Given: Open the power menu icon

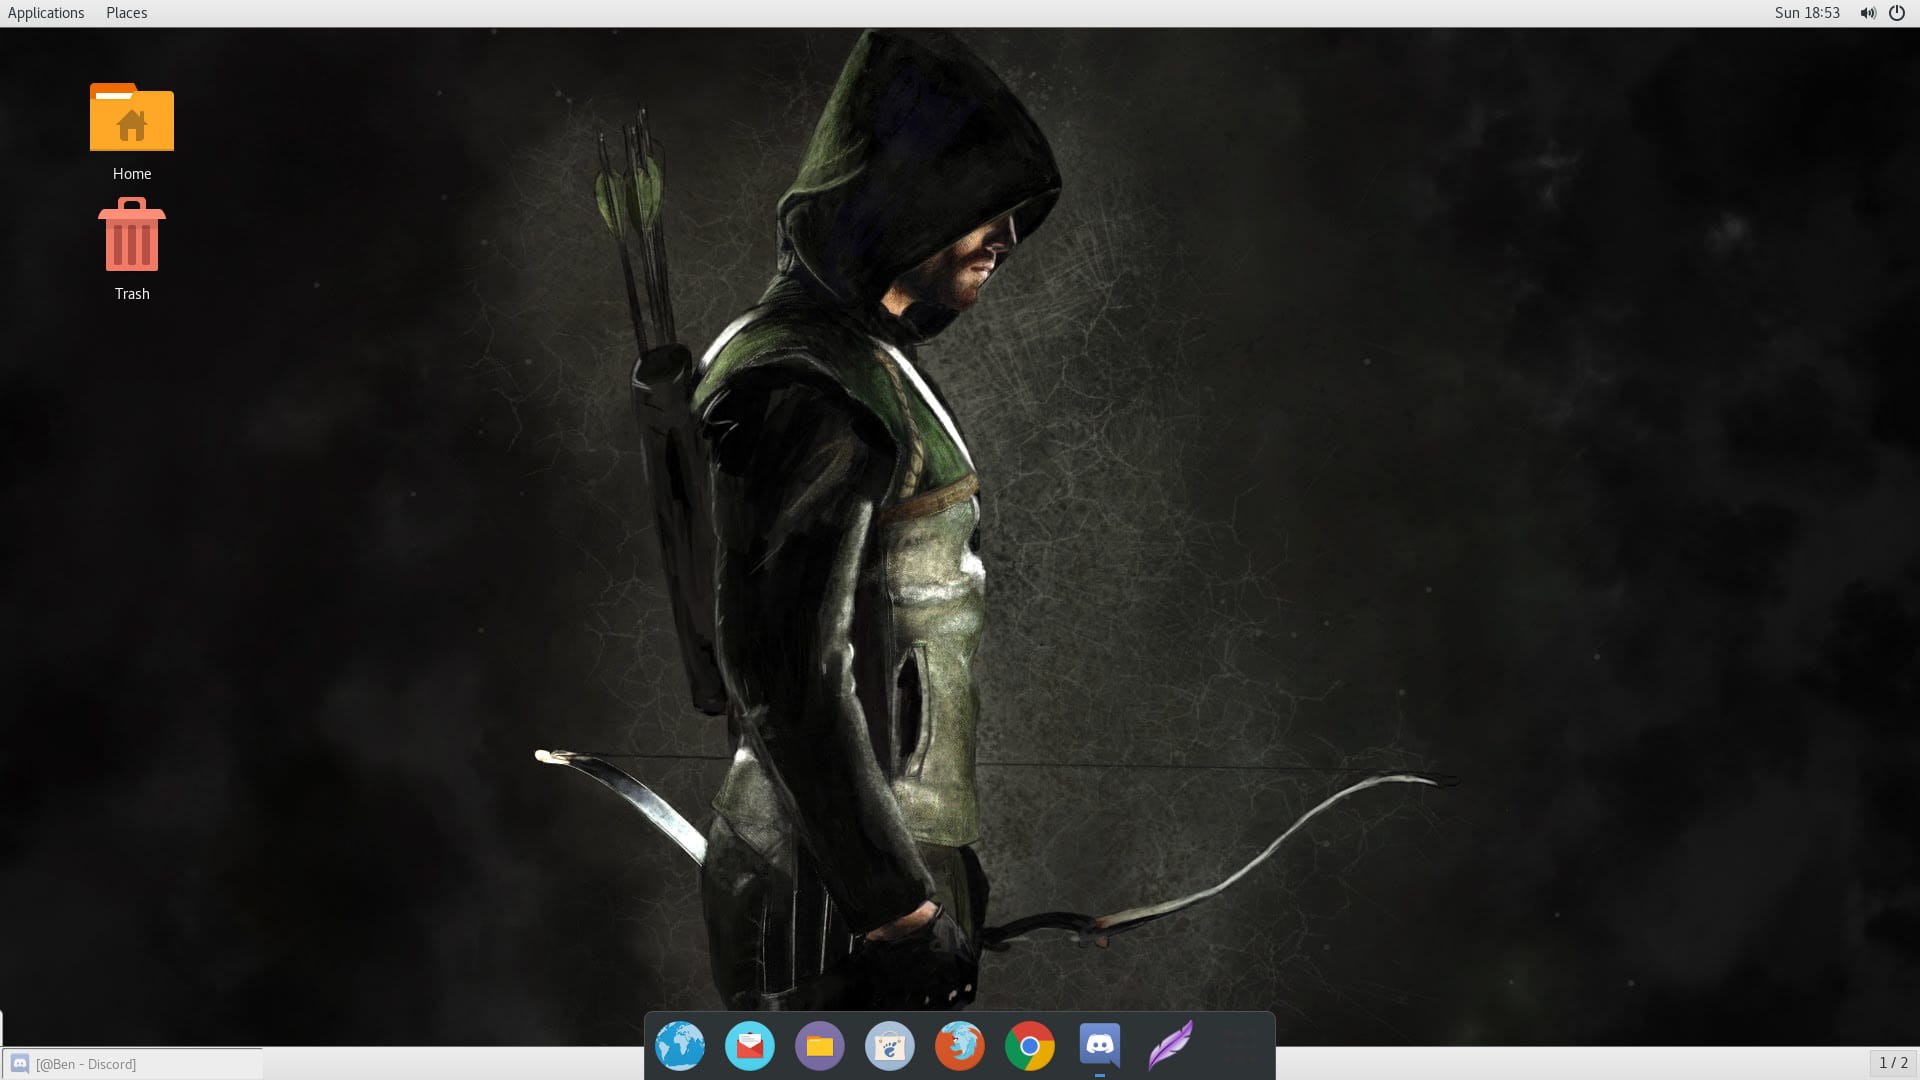Looking at the screenshot, I should pyautogui.click(x=1897, y=13).
